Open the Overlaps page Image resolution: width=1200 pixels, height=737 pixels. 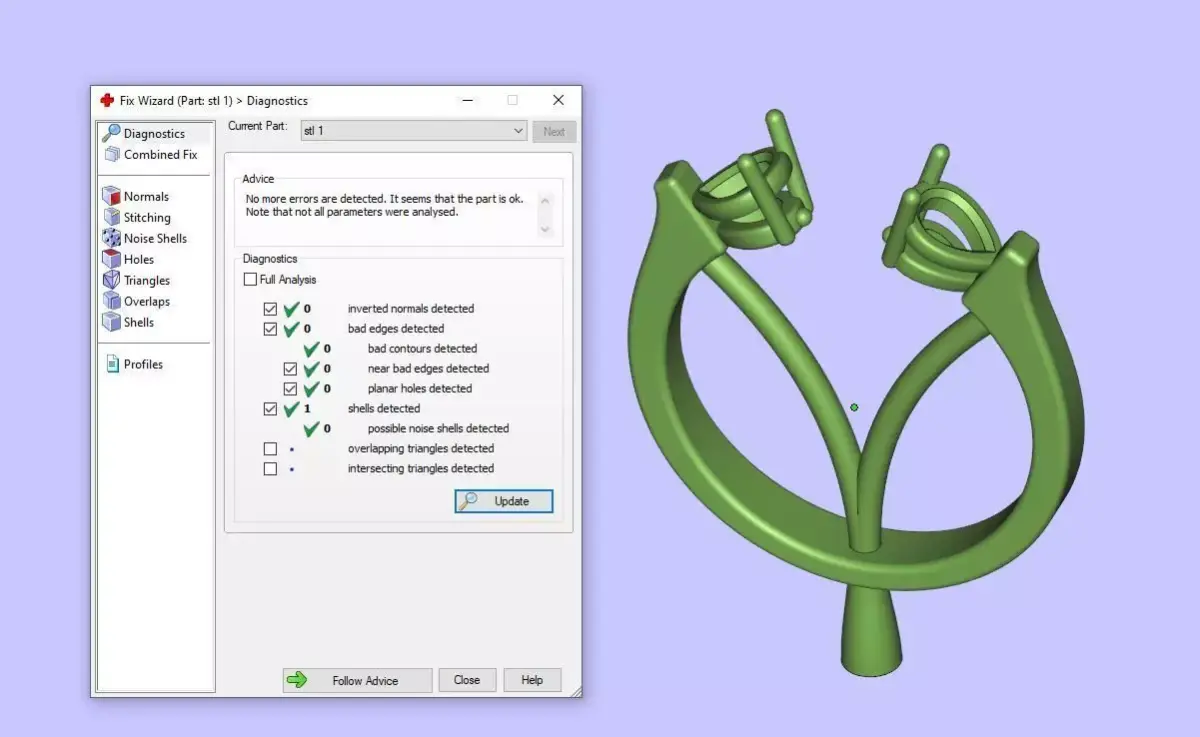[147, 301]
